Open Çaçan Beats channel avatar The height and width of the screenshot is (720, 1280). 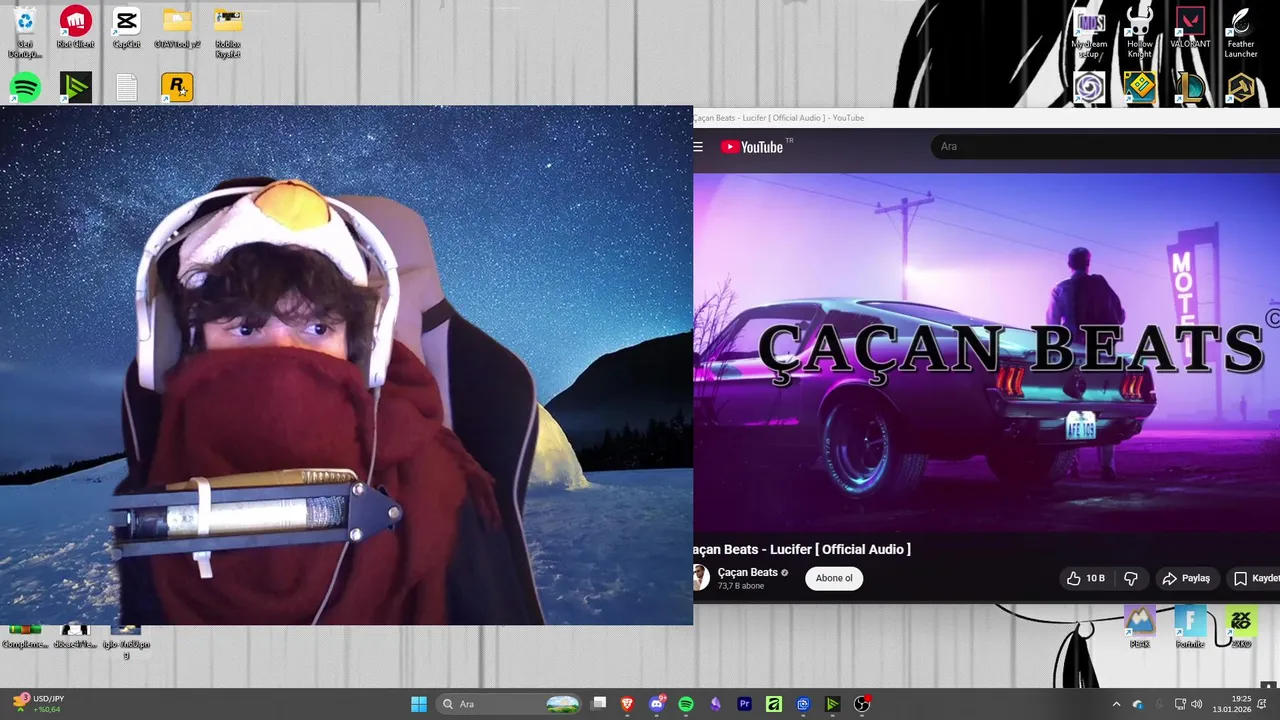coord(700,577)
